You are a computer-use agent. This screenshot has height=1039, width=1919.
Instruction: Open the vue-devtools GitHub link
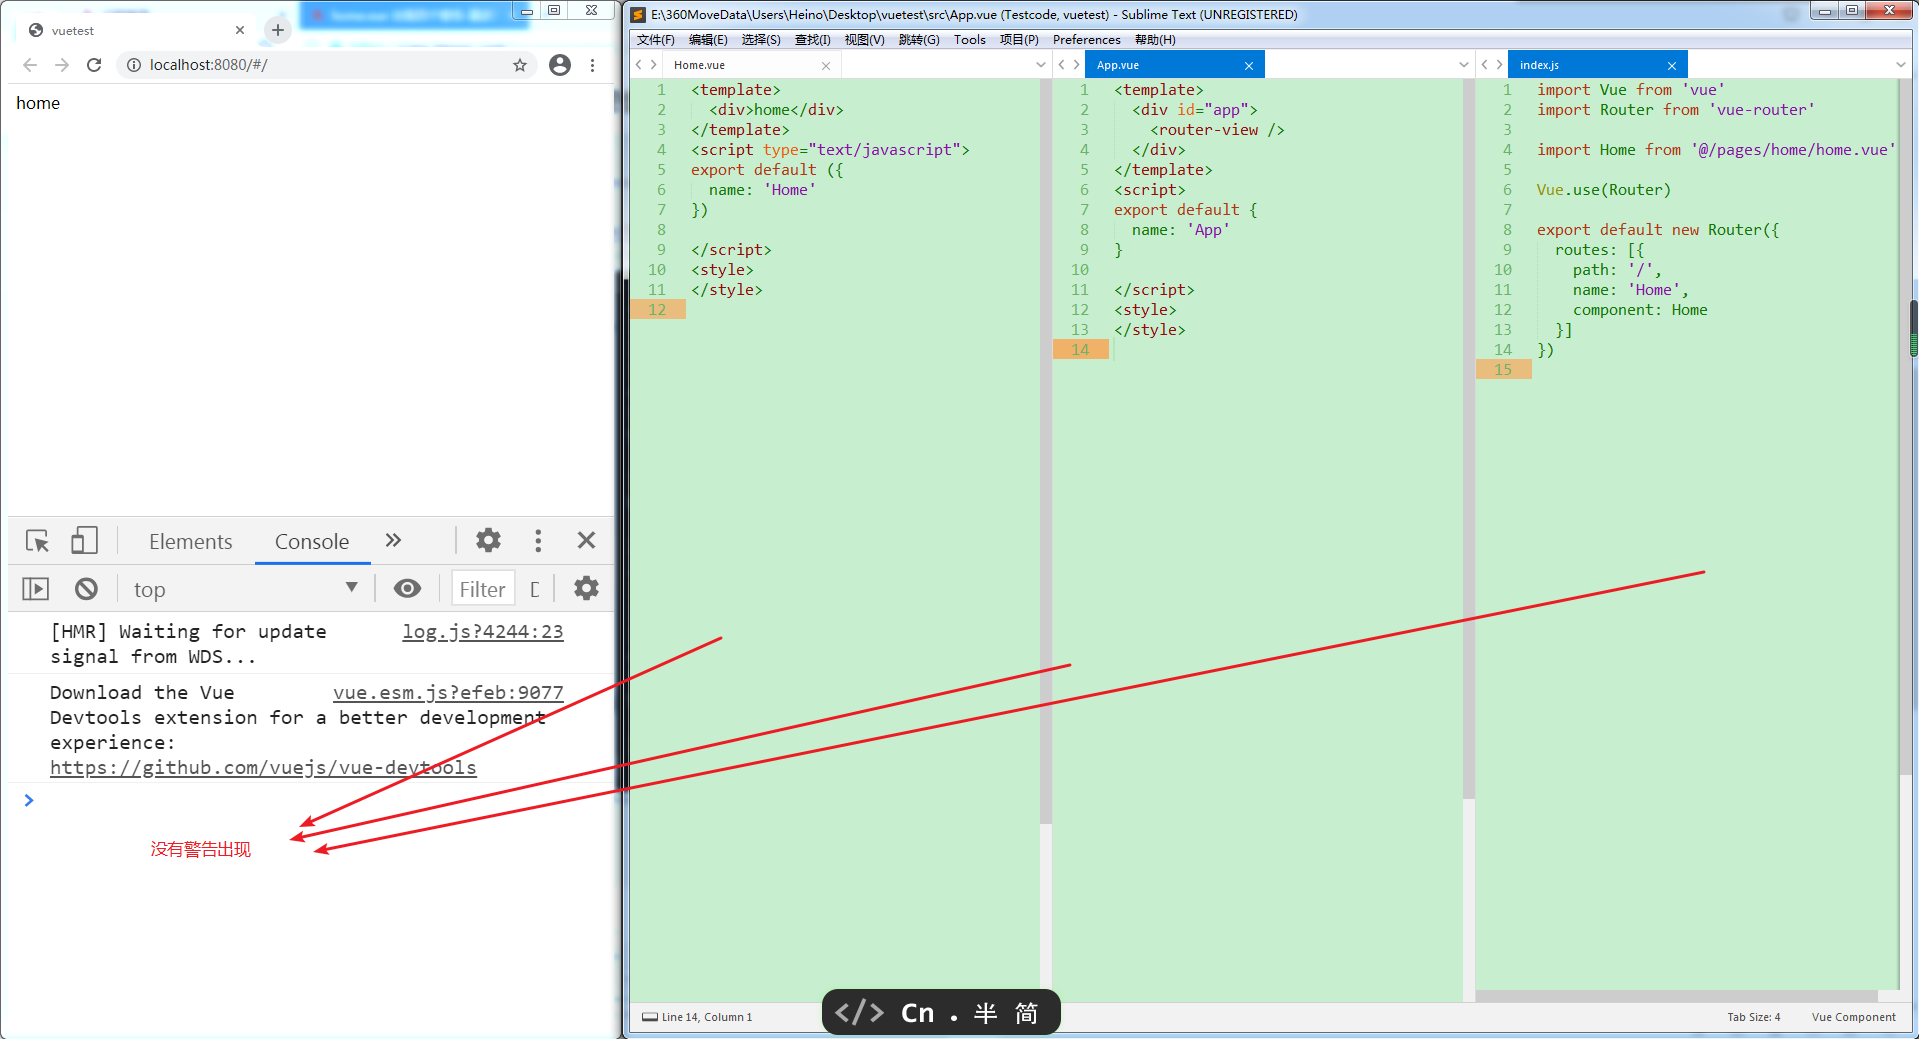point(263,768)
